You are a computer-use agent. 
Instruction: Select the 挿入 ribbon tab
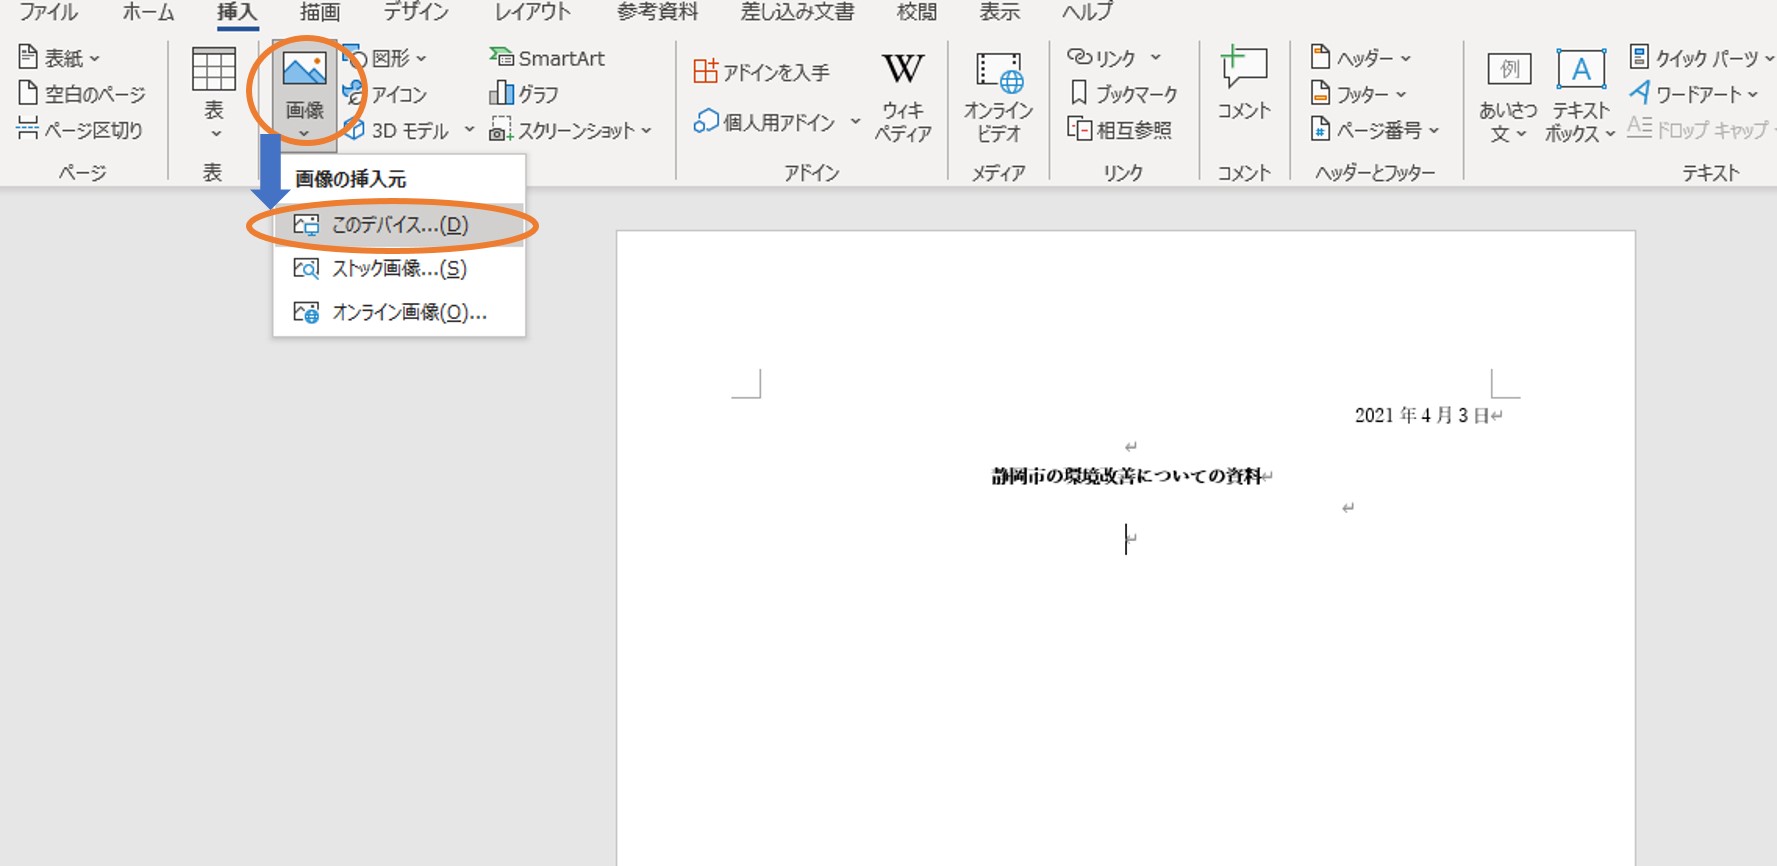click(237, 12)
